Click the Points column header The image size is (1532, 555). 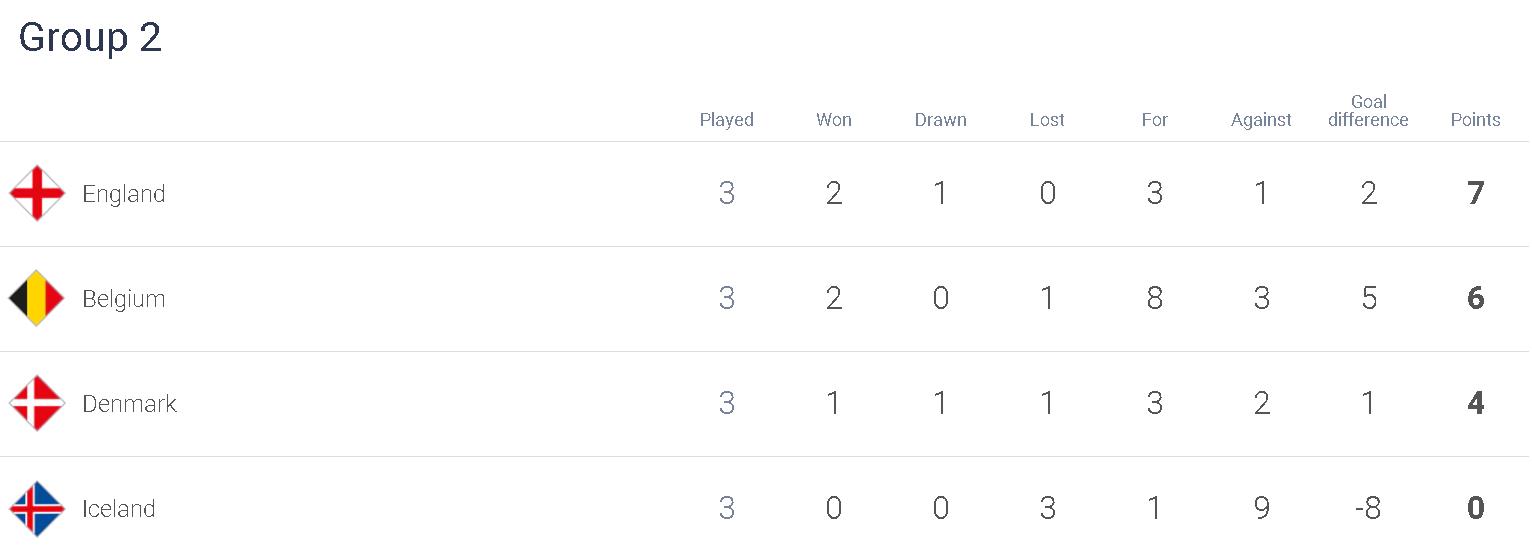1476,120
